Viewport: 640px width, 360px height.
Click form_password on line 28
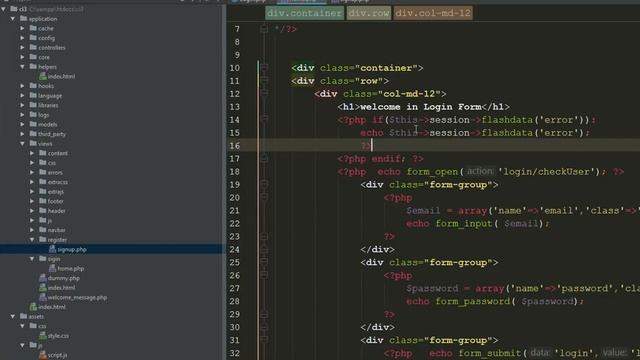point(473,301)
